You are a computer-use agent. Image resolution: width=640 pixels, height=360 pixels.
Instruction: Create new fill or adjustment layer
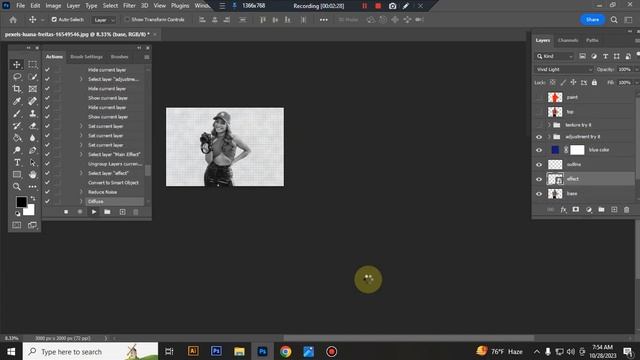[589, 209]
